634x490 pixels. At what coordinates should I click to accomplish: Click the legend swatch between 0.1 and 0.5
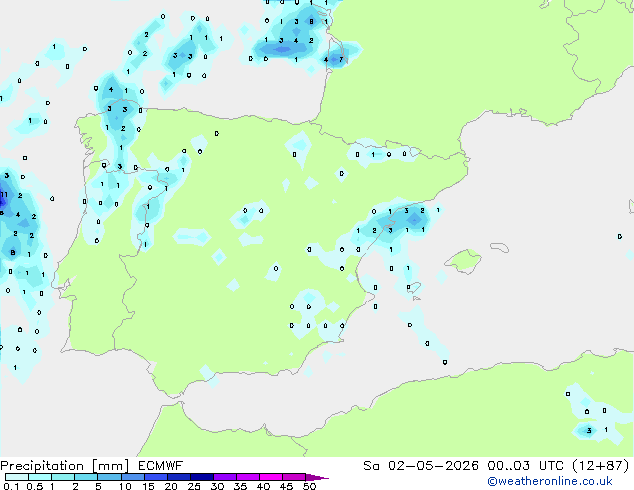[x=17, y=477]
